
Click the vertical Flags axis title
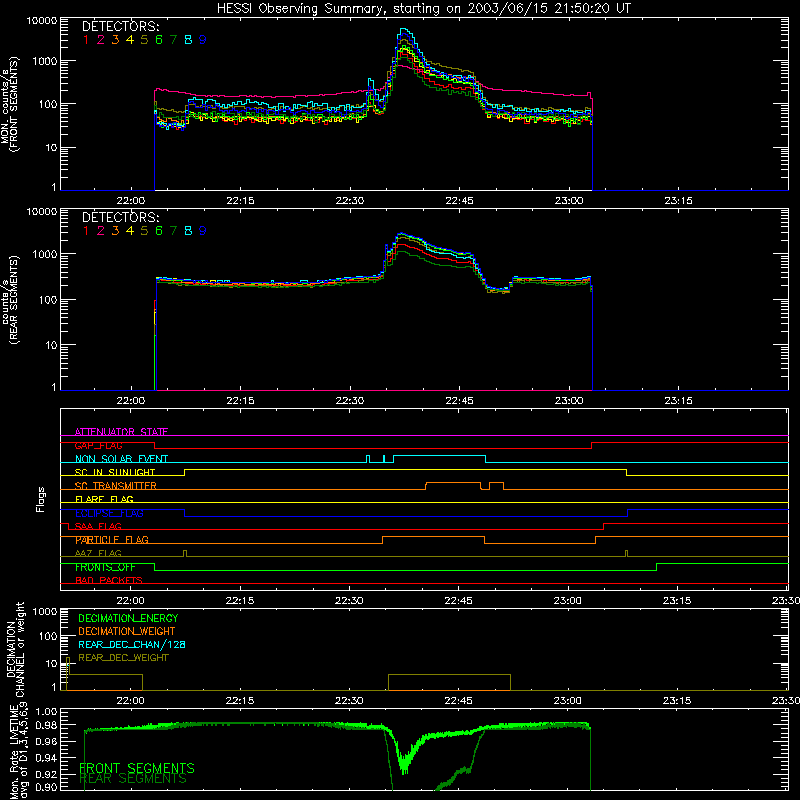click(41, 499)
